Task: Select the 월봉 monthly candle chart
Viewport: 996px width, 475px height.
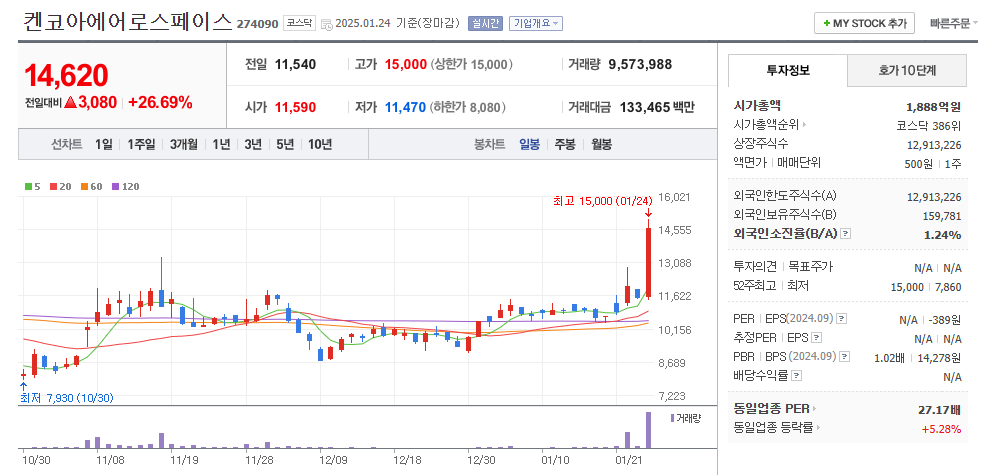Action: pos(602,144)
